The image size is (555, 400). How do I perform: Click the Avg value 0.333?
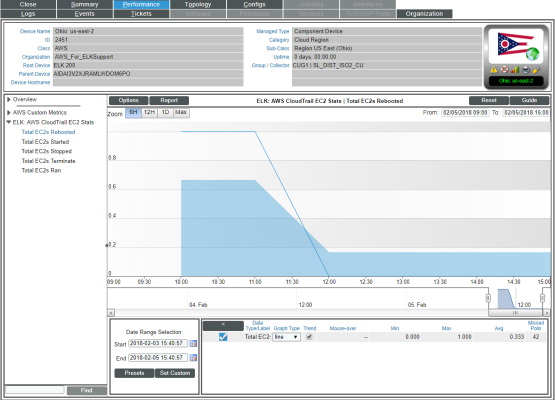517,337
